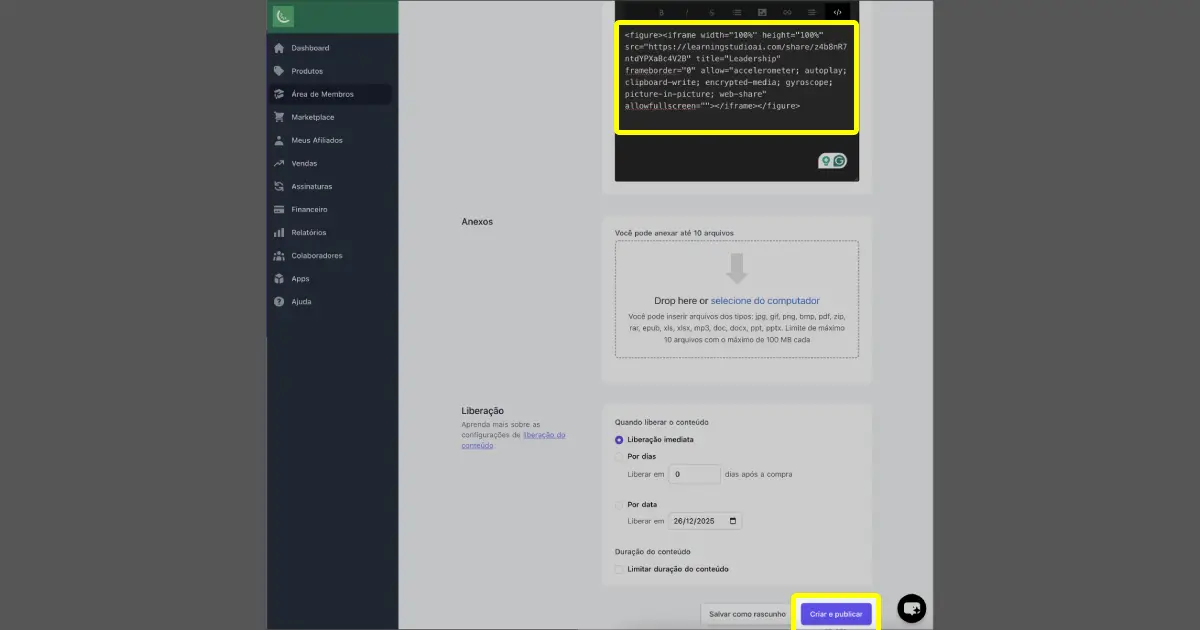Select the Por dias radio option
Viewport: 1200px width, 630px height.
(x=619, y=456)
